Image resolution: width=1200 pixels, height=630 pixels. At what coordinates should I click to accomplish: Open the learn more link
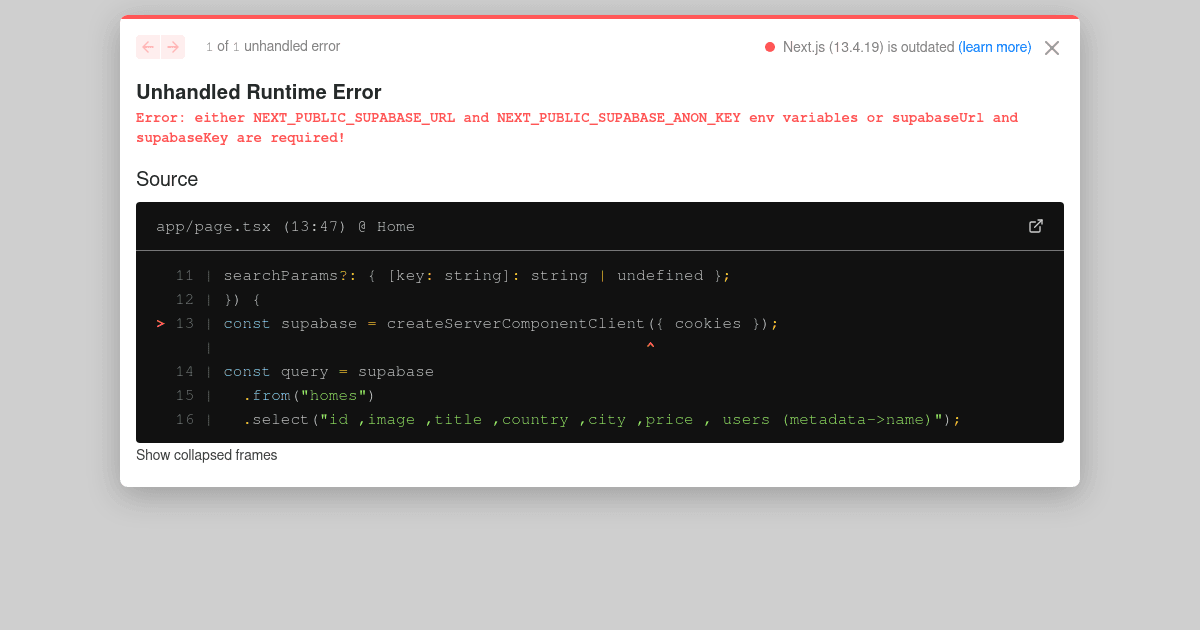click(995, 46)
